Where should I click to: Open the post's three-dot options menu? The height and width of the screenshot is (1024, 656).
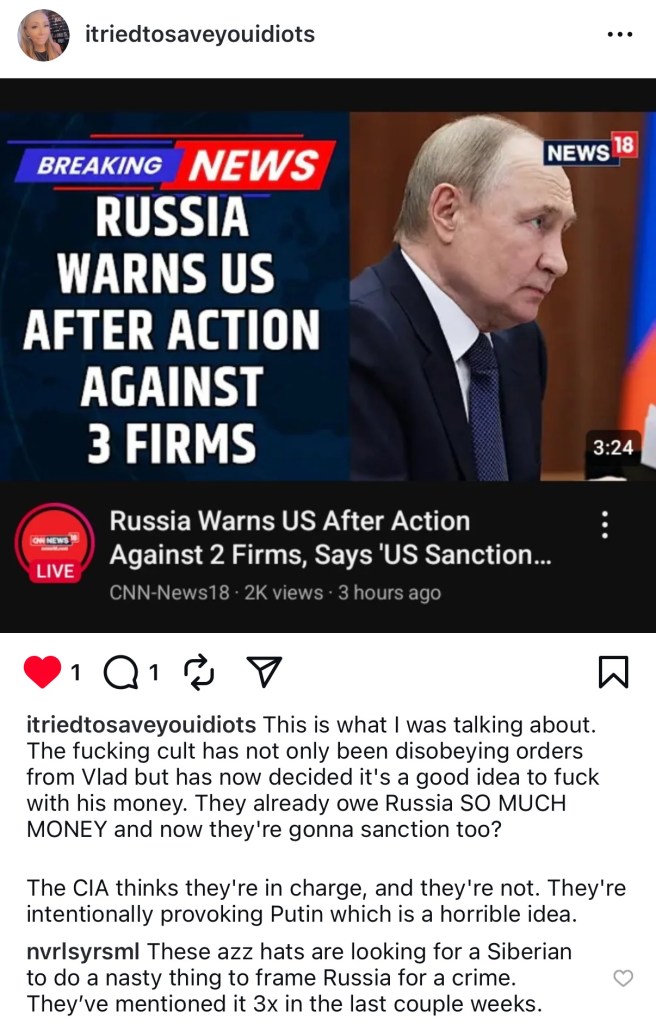coord(619,35)
